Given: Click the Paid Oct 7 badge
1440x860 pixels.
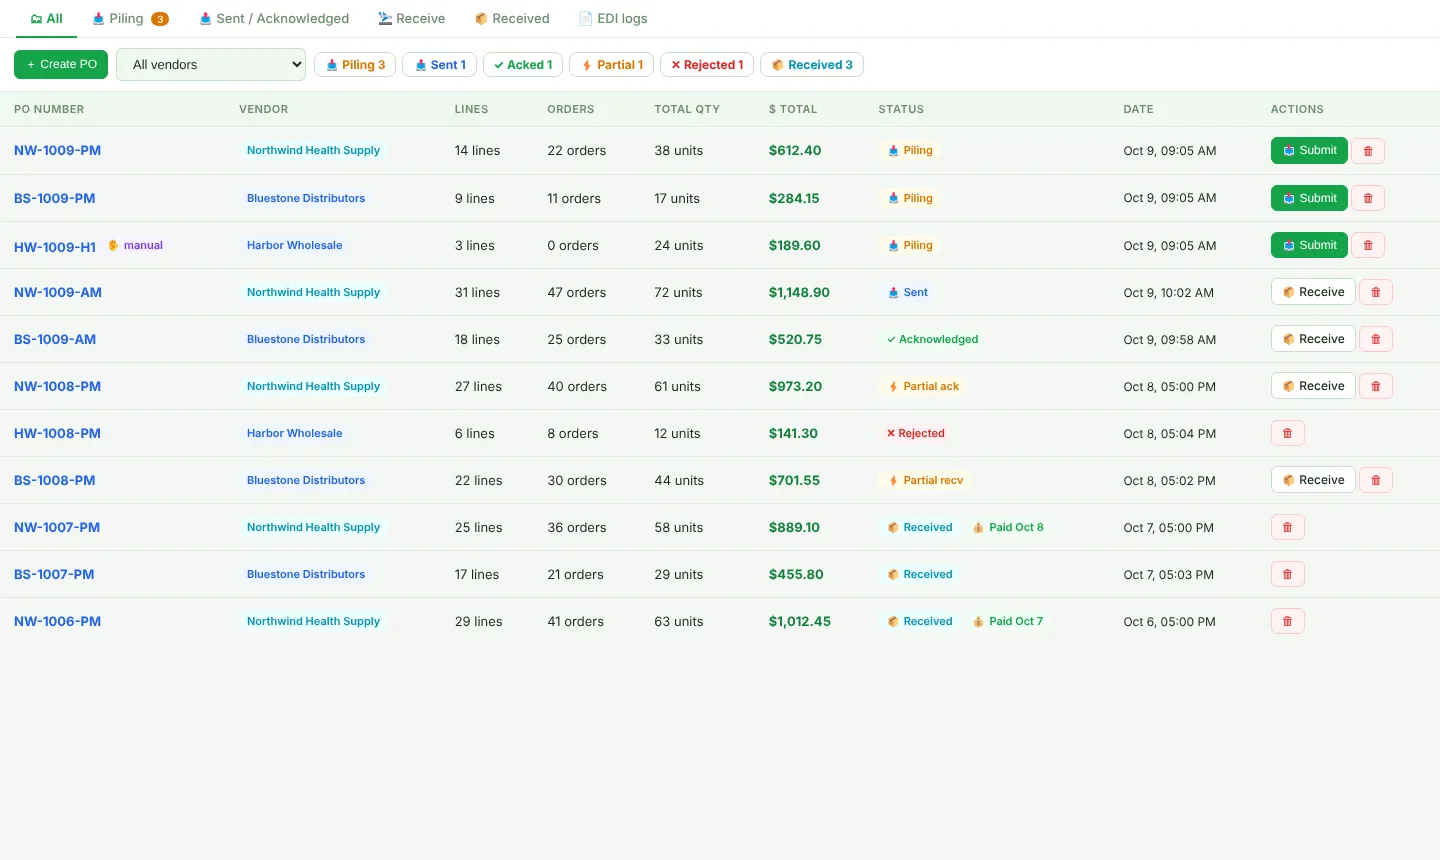Looking at the screenshot, I should click(1008, 621).
